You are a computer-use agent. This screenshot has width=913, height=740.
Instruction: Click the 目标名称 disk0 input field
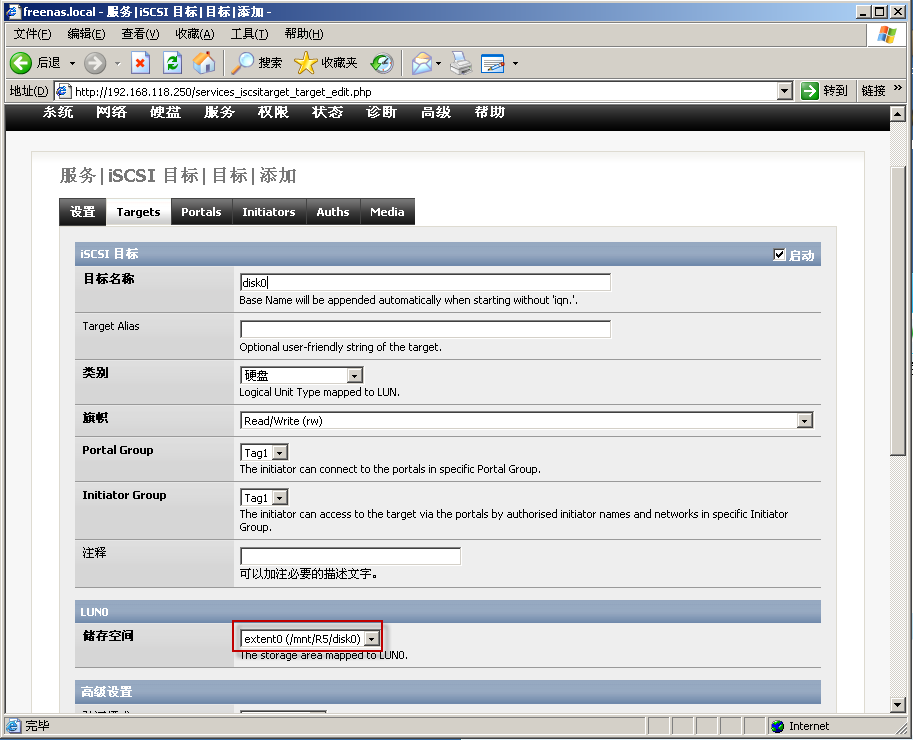point(425,282)
